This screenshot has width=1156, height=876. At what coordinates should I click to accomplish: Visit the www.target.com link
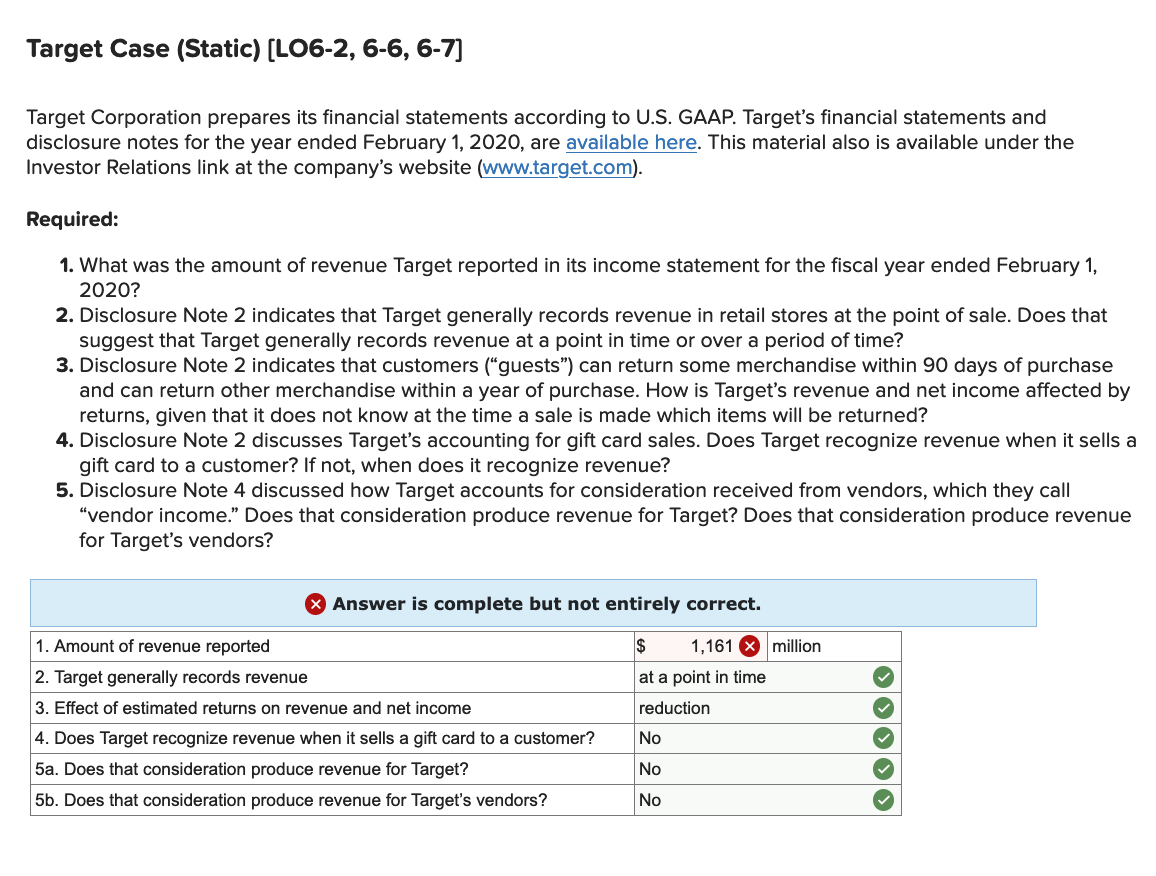557,167
